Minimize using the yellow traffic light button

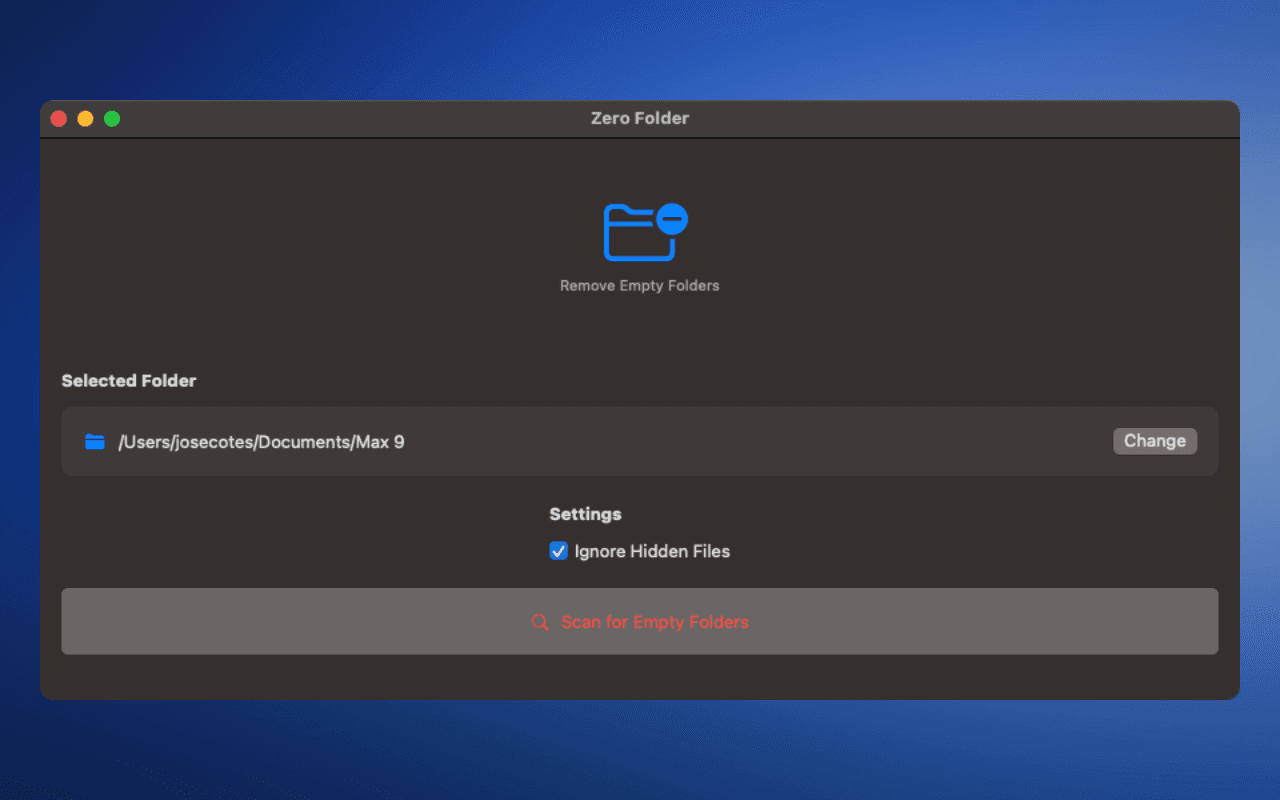click(85, 118)
